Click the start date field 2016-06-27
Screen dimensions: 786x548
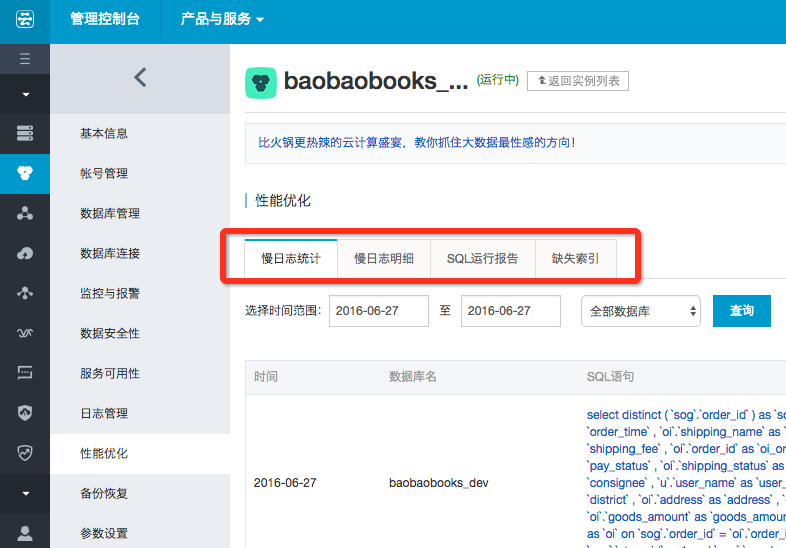(378, 311)
